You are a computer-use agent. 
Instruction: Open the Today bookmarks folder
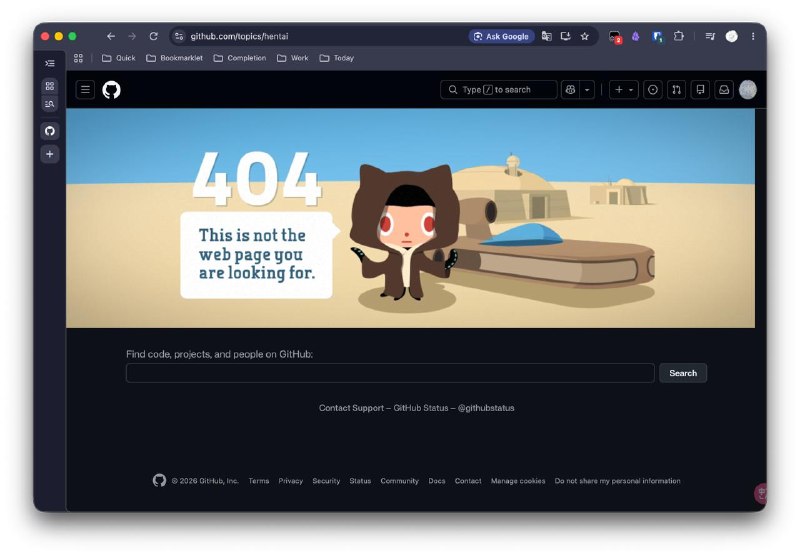pos(337,58)
